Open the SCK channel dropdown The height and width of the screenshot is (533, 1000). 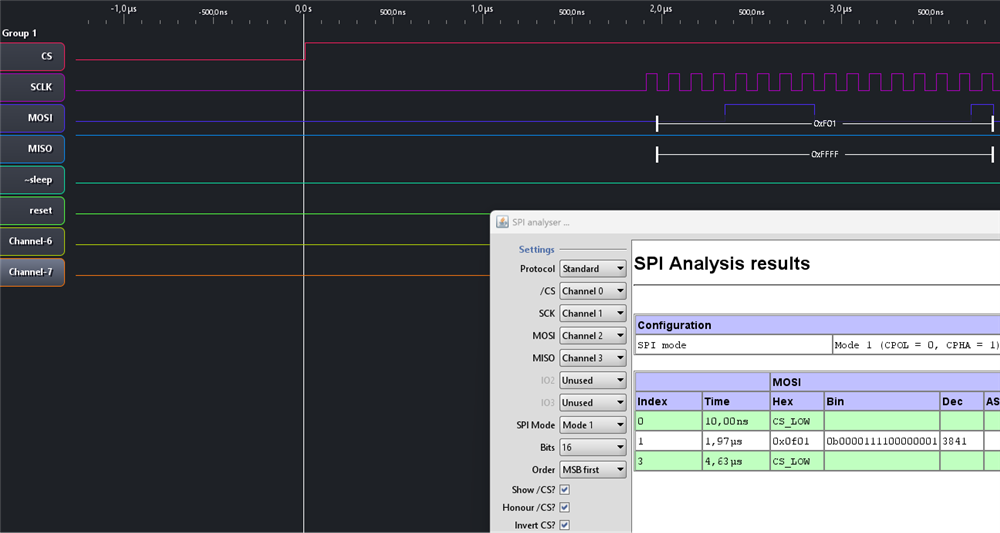(x=592, y=314)
